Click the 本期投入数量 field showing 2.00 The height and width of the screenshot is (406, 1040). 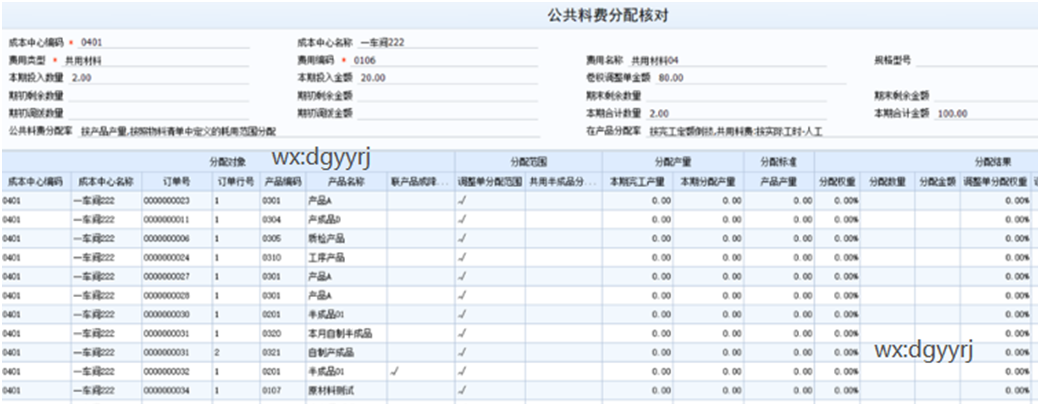(159, 78)
